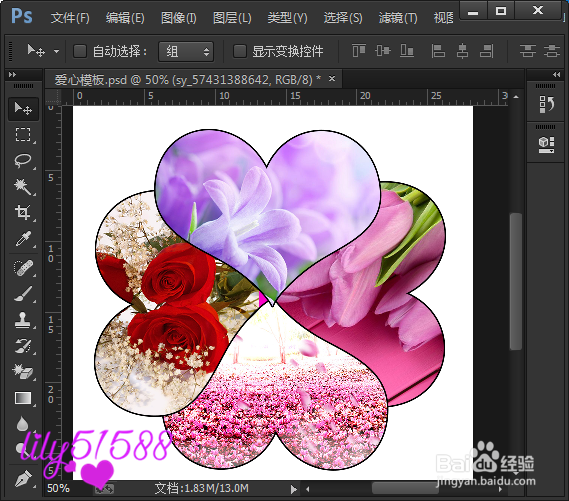This screenshot has width=569, height=501.
Task: Select the Eraser tool
Action: [23, 372]
